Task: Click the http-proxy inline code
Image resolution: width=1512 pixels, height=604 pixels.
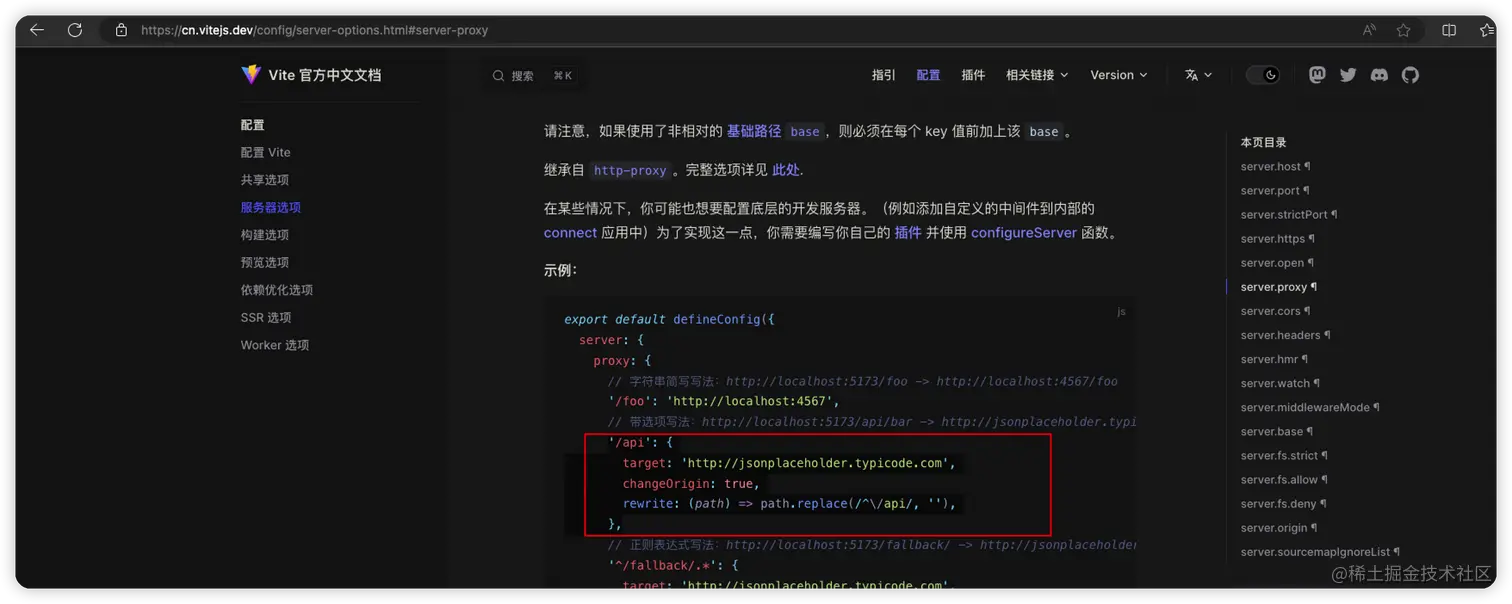Action: pos(630,171)
